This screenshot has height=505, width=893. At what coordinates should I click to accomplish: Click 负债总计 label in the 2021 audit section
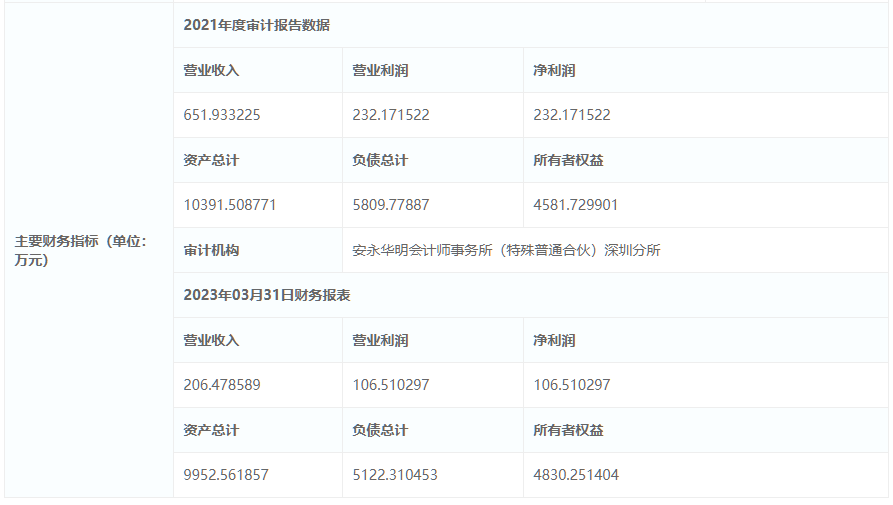coord(380,160)
